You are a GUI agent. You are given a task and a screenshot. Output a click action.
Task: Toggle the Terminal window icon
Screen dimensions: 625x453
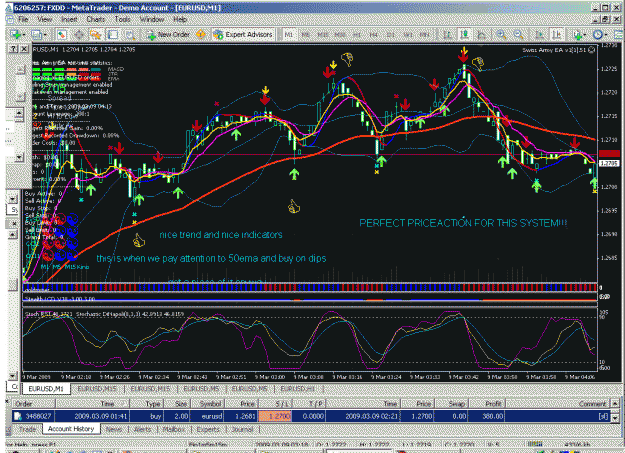(113, 35)
